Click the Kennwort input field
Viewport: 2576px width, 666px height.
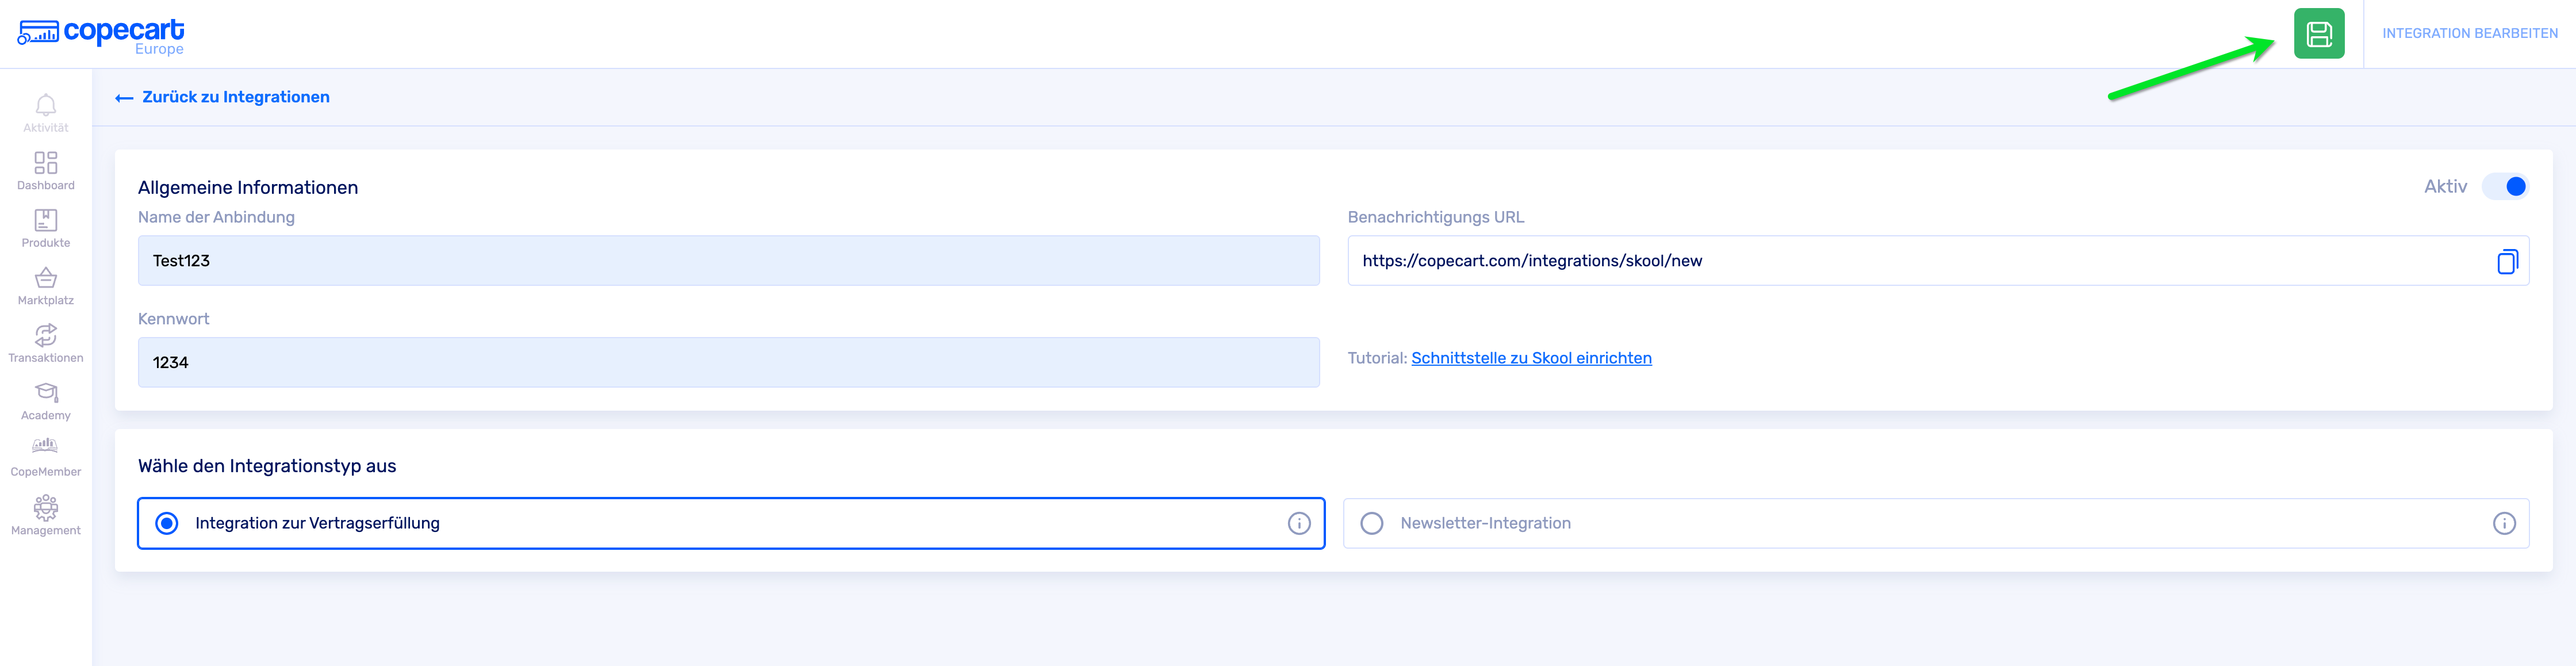click(x=728, y=362)
